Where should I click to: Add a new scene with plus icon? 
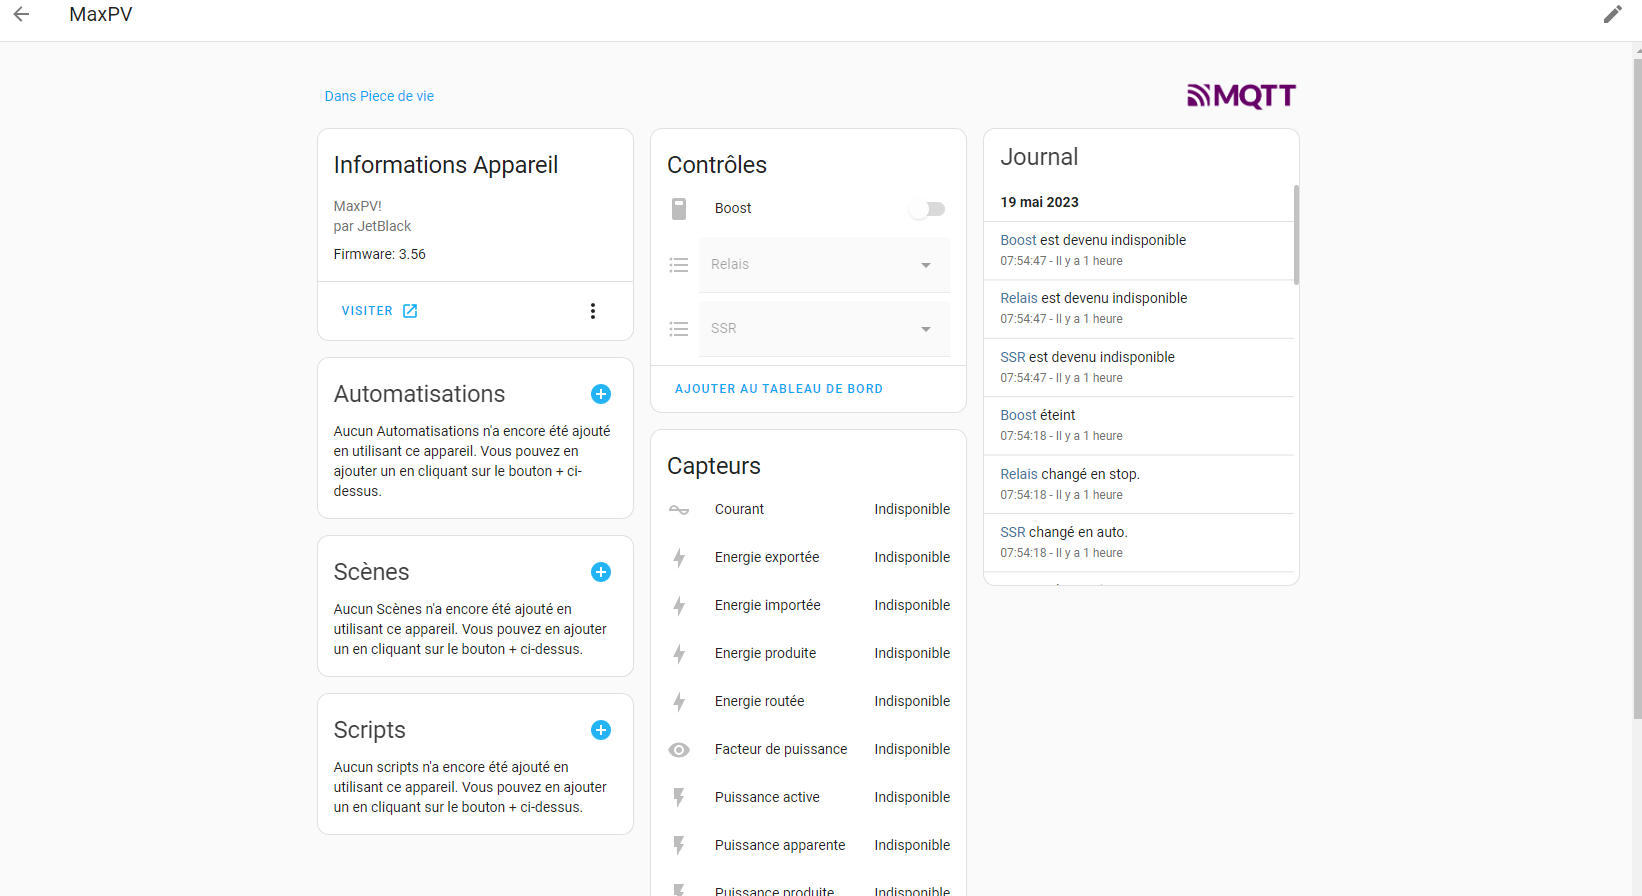coord(601,572)
